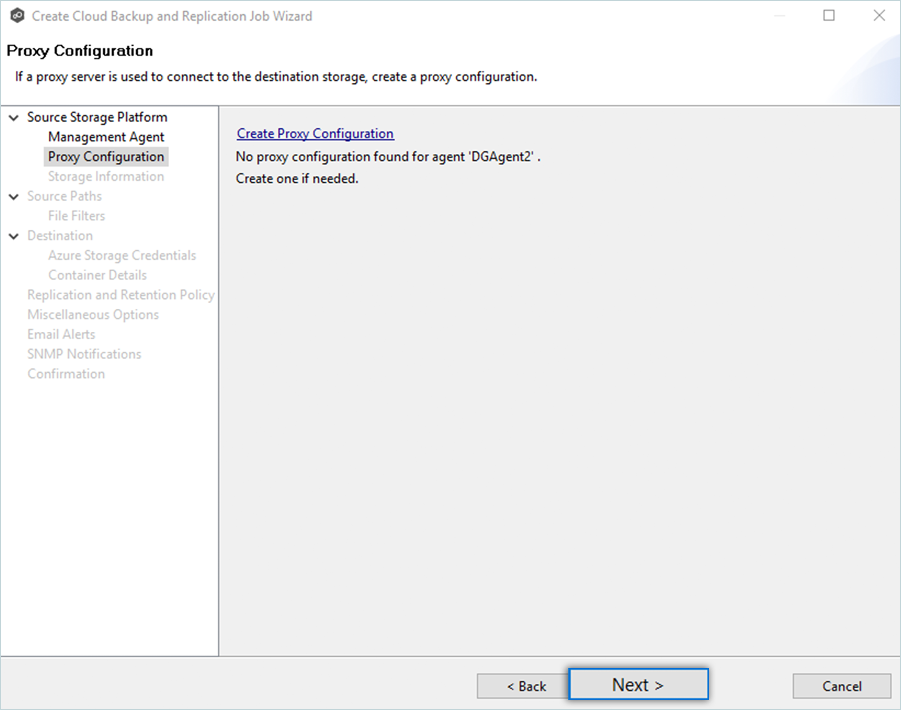Select the File Filters step
The image size is (901, 710).
coord(76,216)
